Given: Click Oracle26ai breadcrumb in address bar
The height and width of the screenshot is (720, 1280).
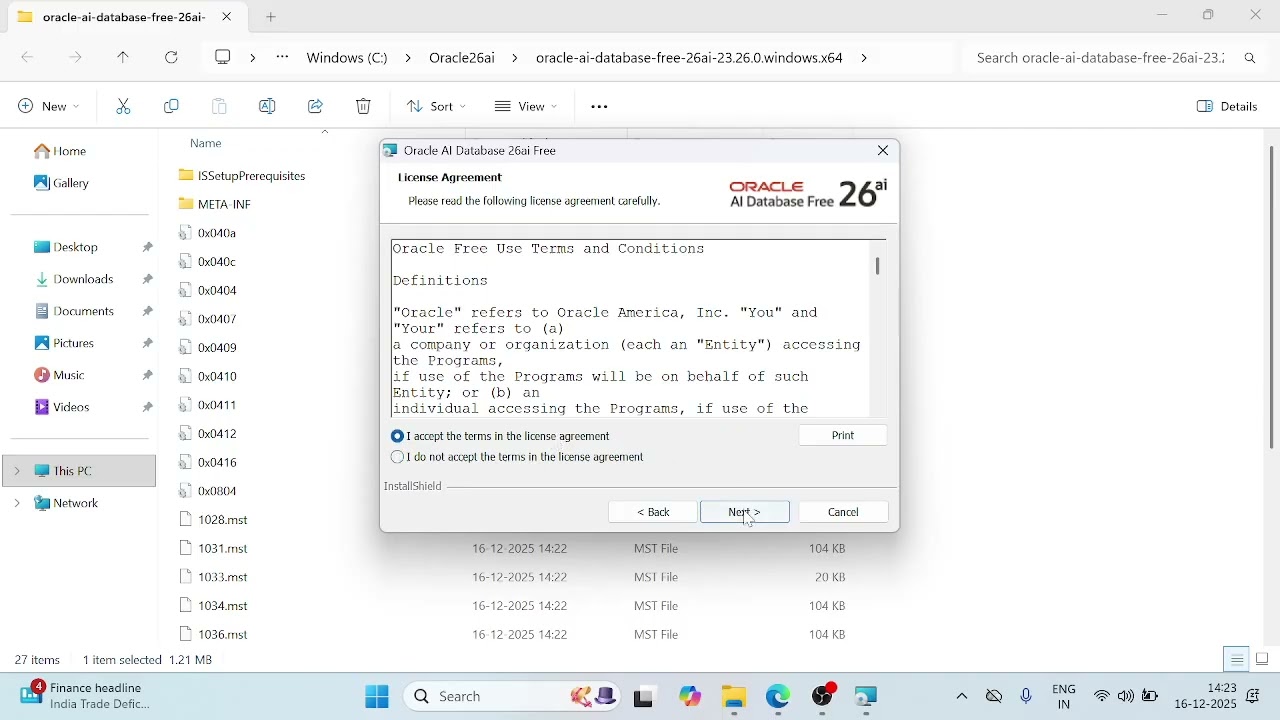Looking at the screenshot, I should (462, 59).
